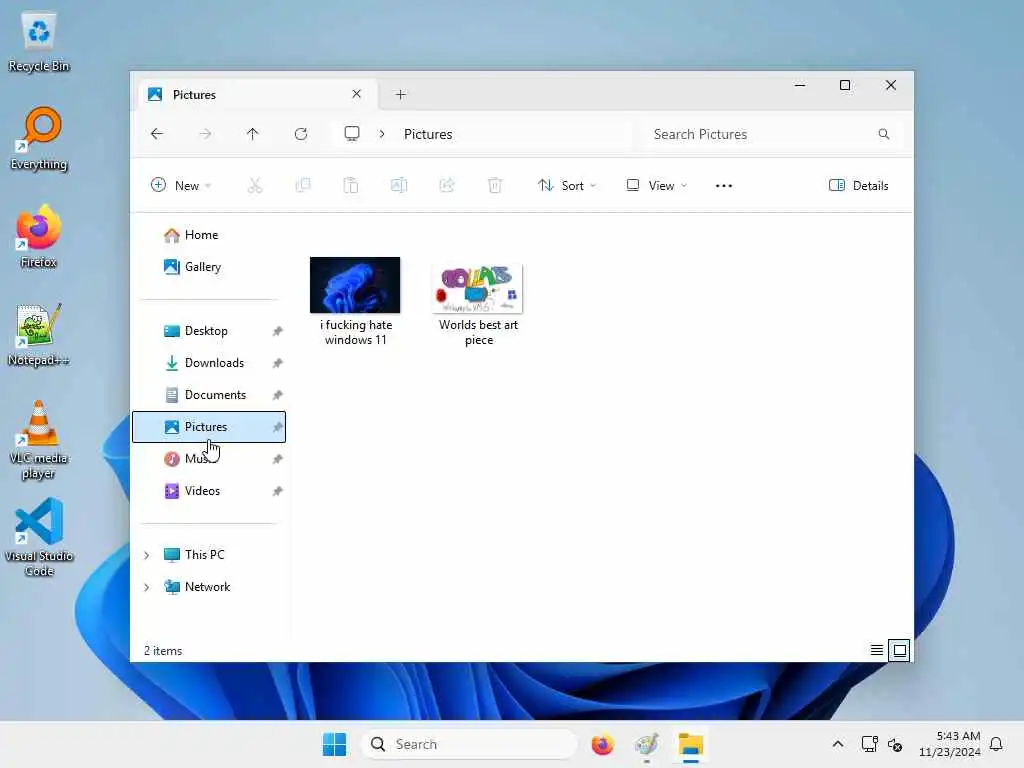Screen dimensions: 1024x768
Task: Open the taskbar clock and date
Action: [x=950, y=744]
